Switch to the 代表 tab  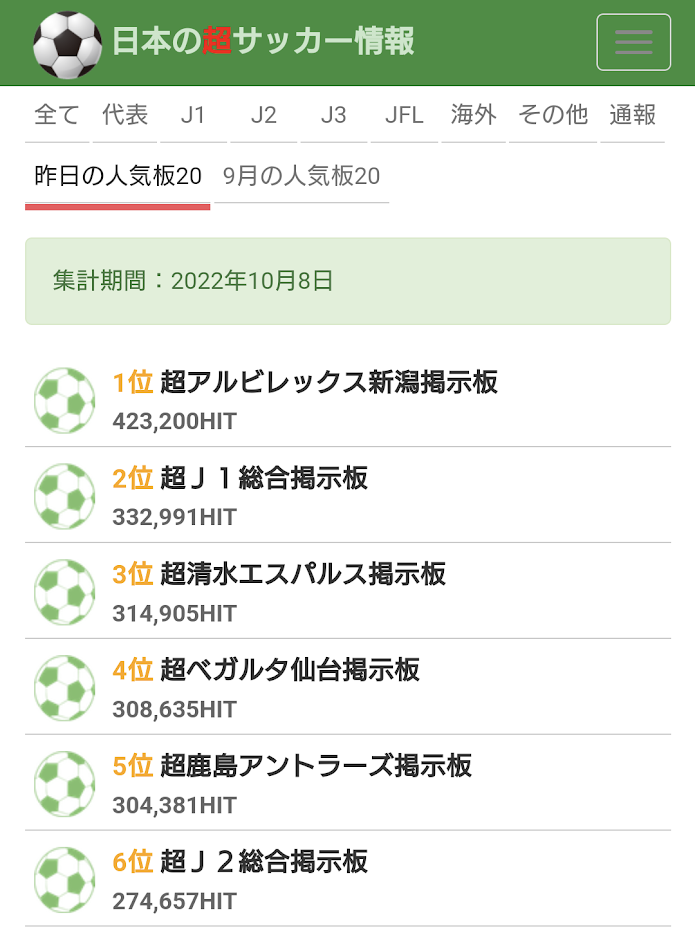(125, 115)
